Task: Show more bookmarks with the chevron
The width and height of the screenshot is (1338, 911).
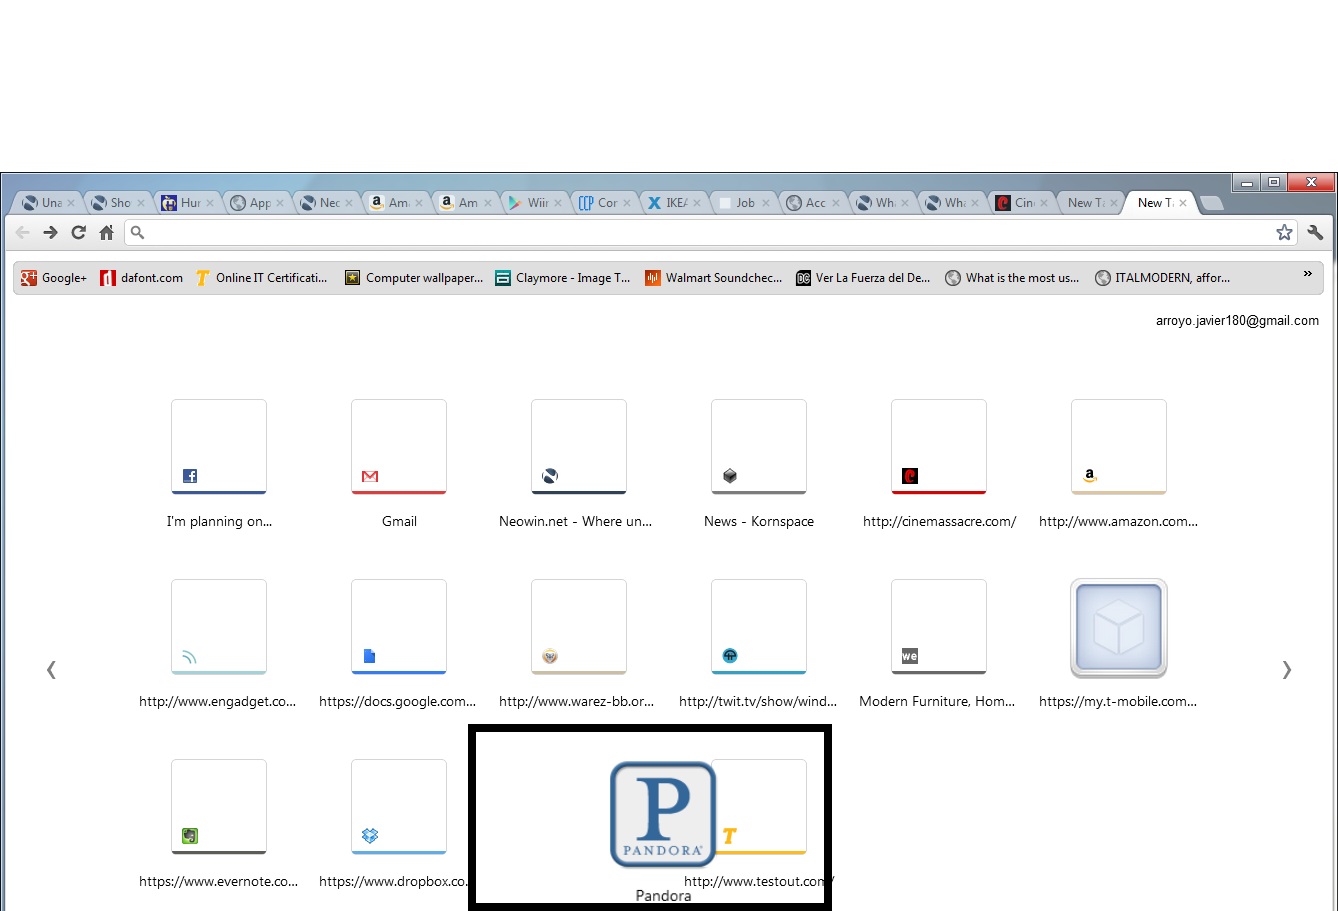Action: 1307,274
